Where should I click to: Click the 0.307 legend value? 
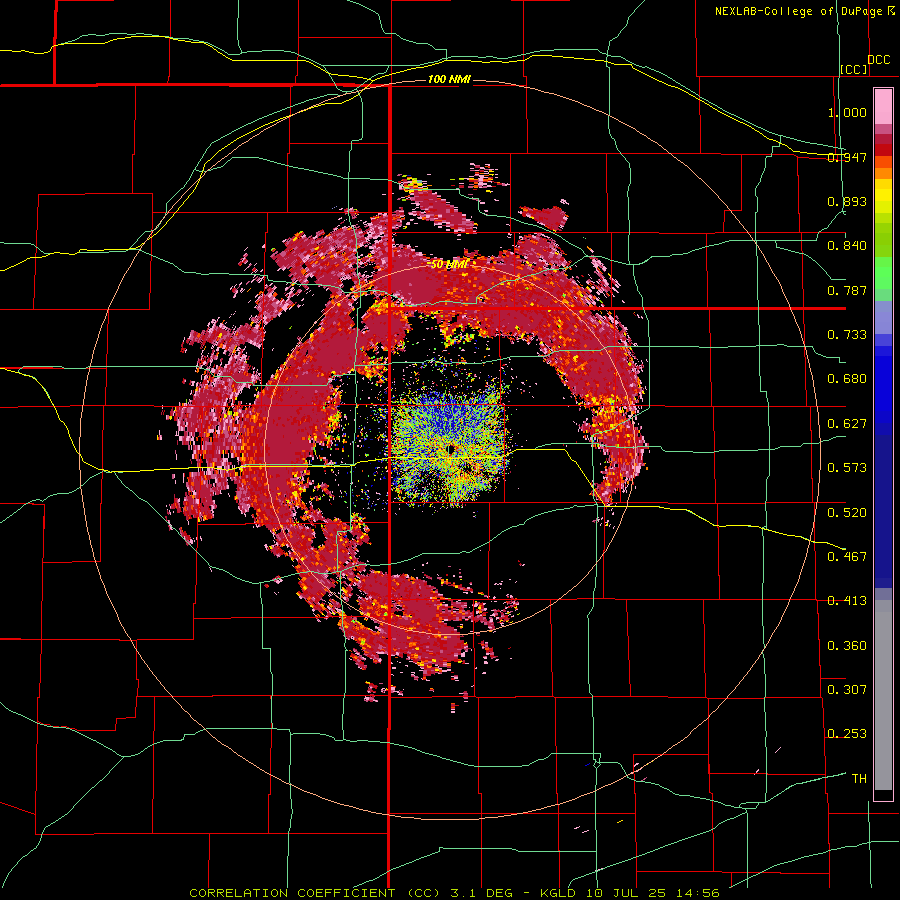pyautogui.click(x=847, y=690)
